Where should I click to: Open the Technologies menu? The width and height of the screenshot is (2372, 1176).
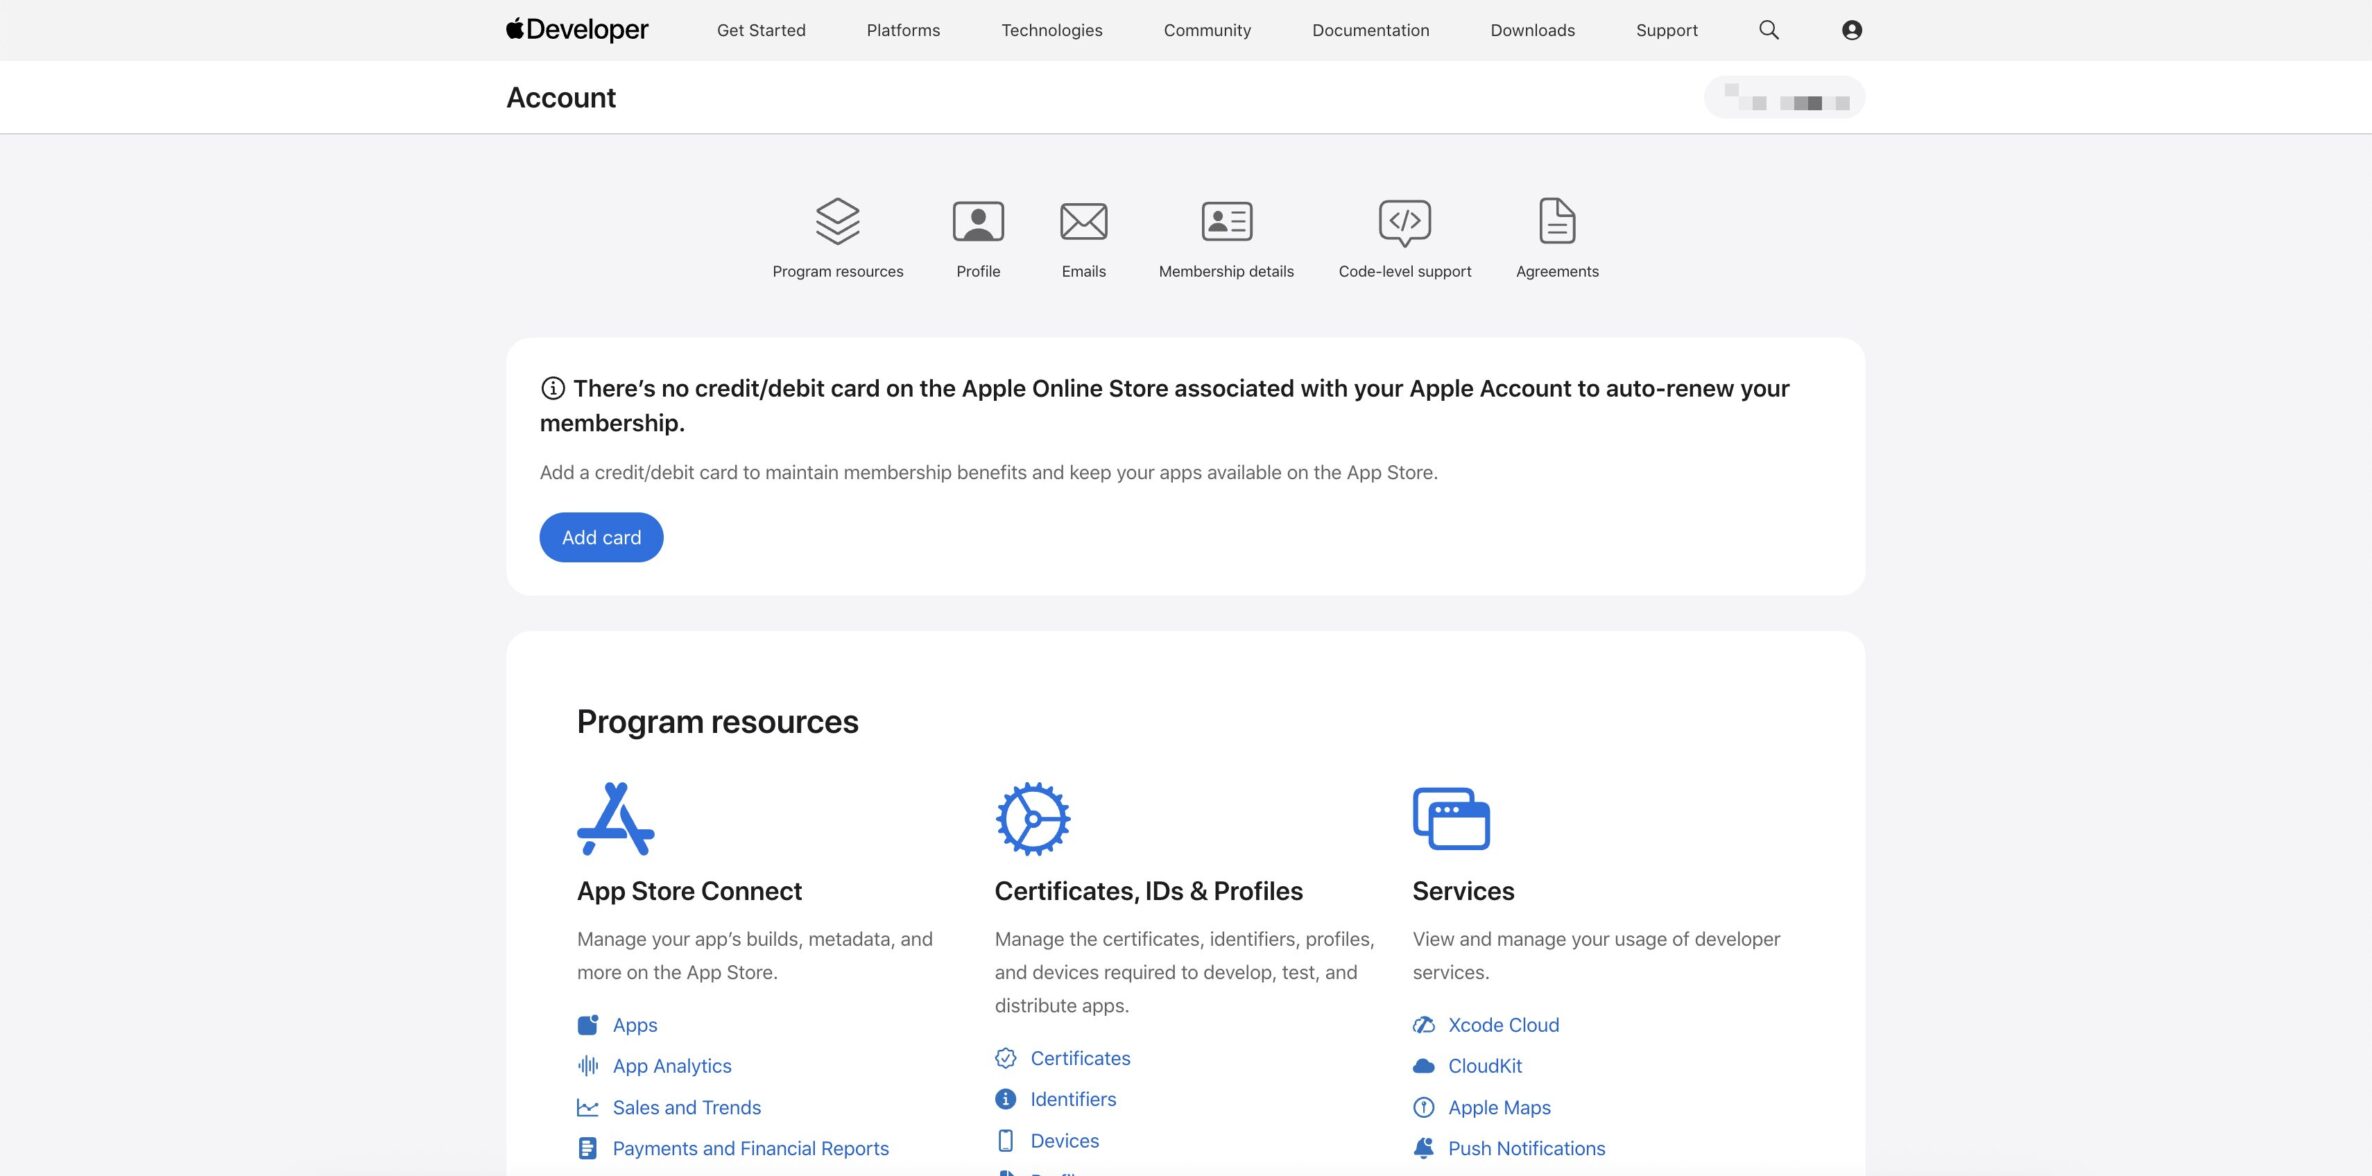pos(1052,30)
